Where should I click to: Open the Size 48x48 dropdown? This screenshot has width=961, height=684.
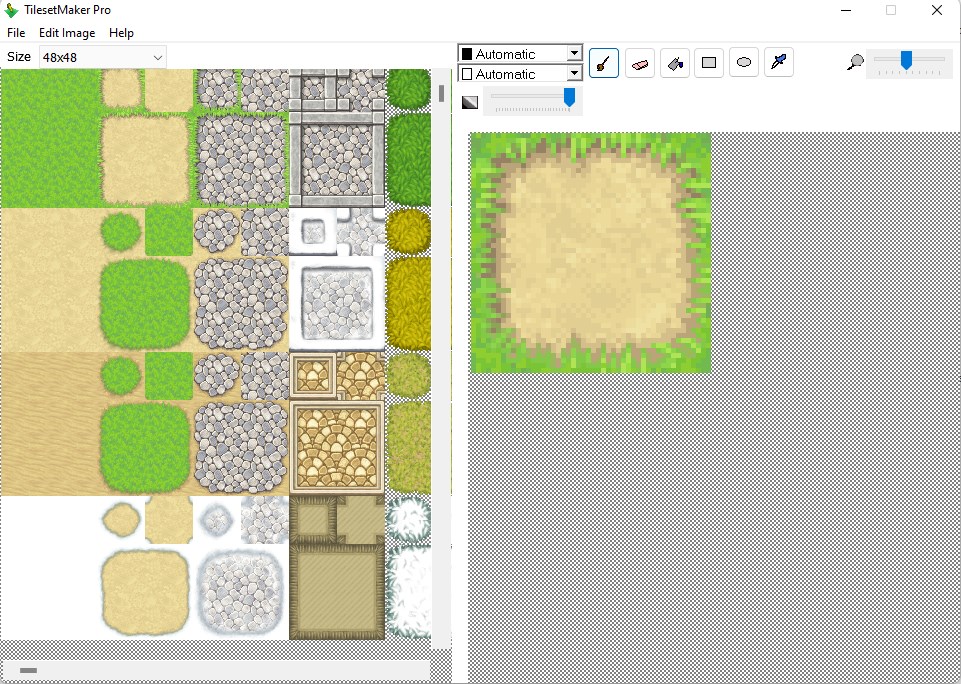pos(103,57)
